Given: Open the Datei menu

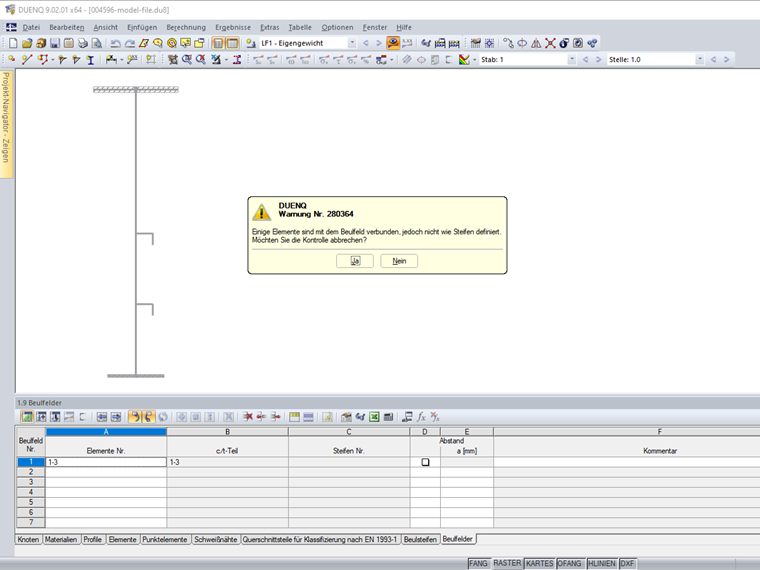Looking at the screenshot, I should coord(31,28).
